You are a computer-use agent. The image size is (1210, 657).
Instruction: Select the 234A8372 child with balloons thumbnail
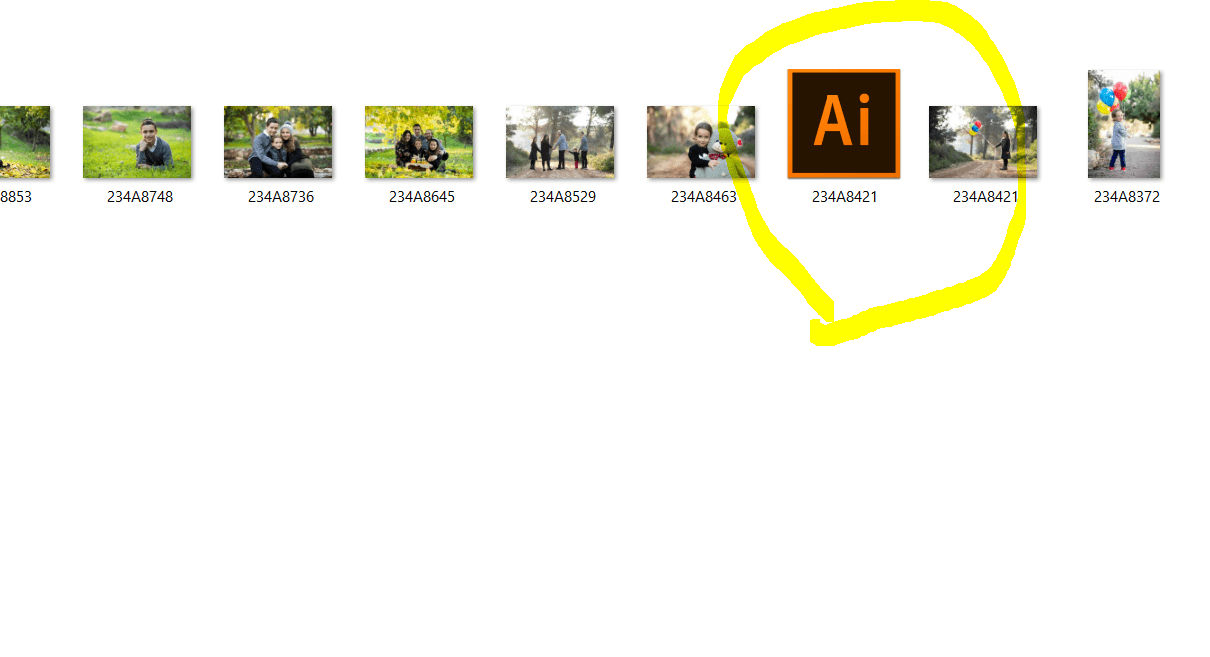(1124, 124)
